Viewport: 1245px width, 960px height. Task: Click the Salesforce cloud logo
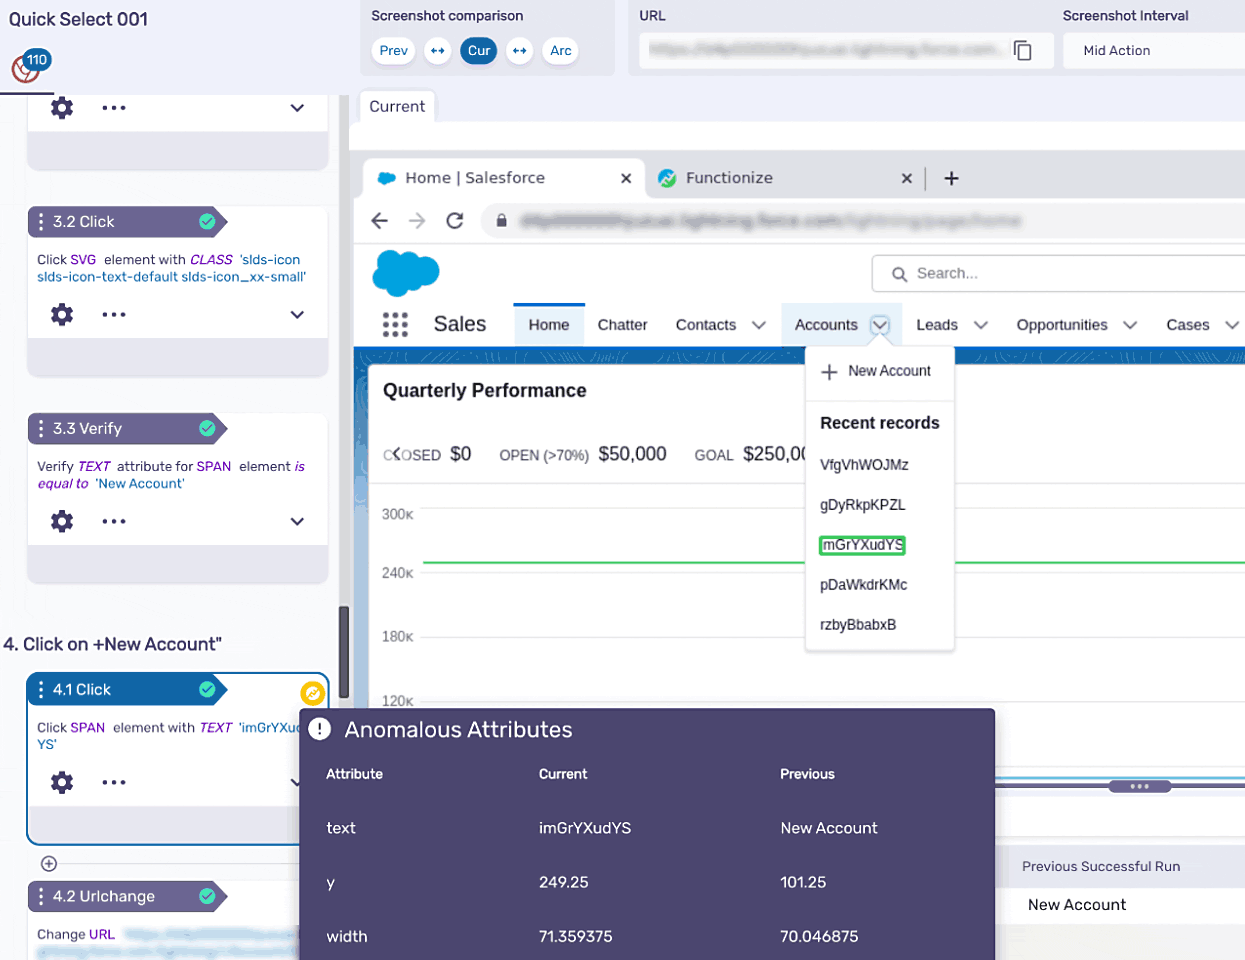(x=406, y=273)
